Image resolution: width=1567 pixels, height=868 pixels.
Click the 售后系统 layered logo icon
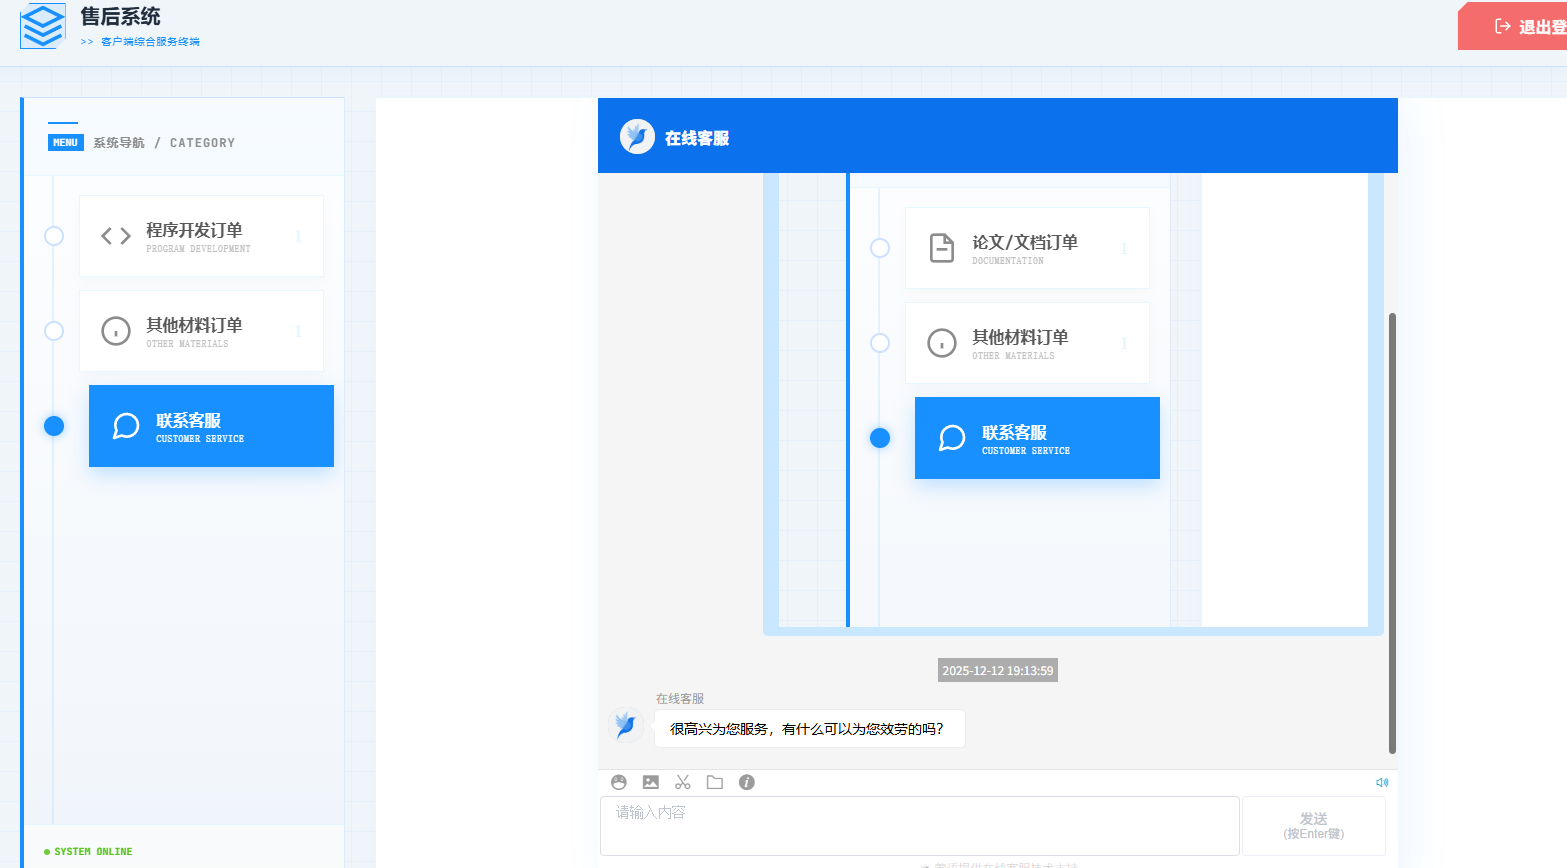[43, 26]
